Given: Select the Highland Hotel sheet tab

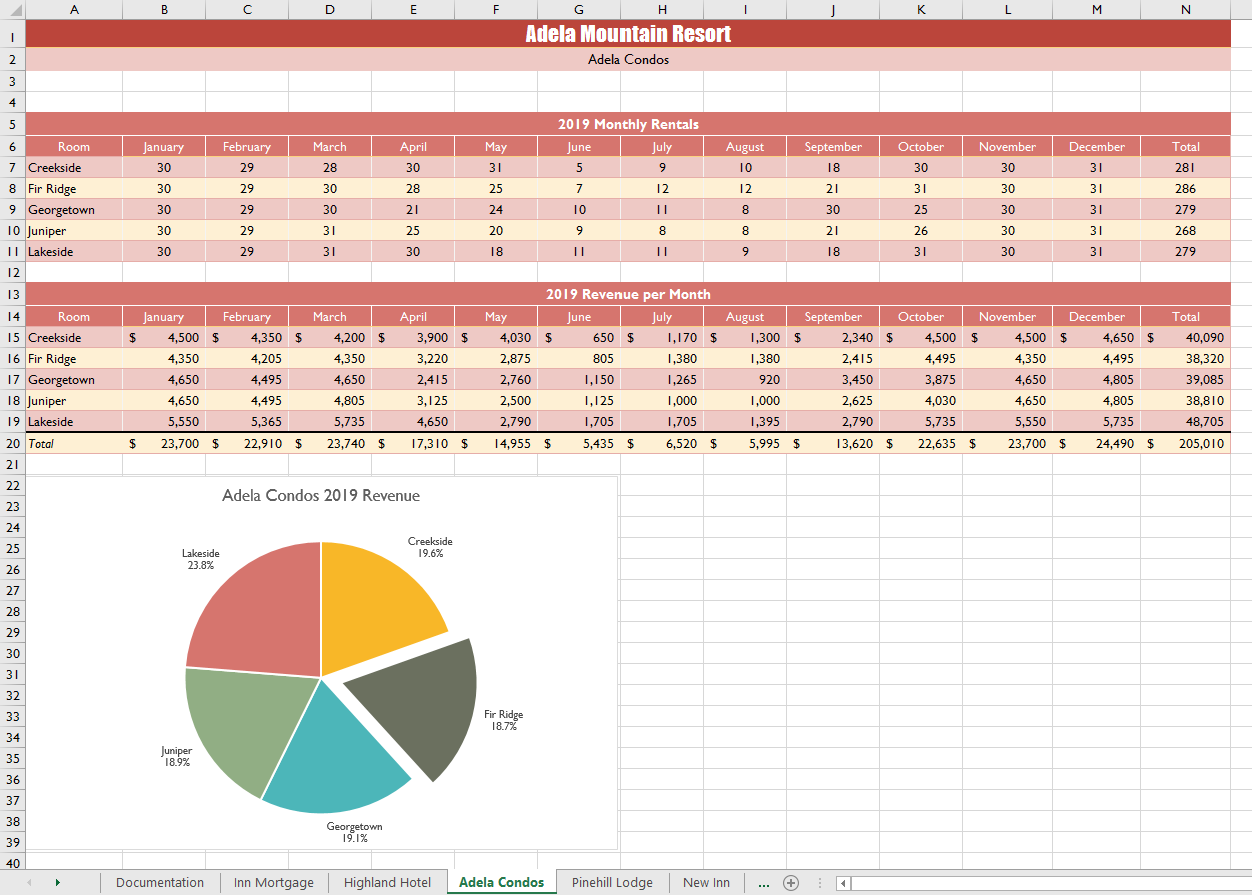Looking at the screenshot, I should (387, 882).
